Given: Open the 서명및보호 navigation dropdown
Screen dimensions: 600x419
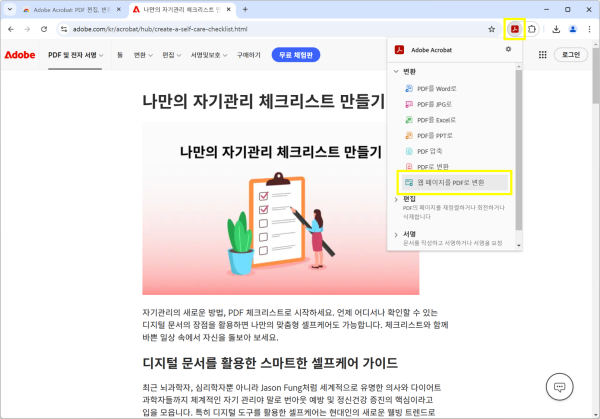Looking at the screenshot, I should tap(209, 55).
